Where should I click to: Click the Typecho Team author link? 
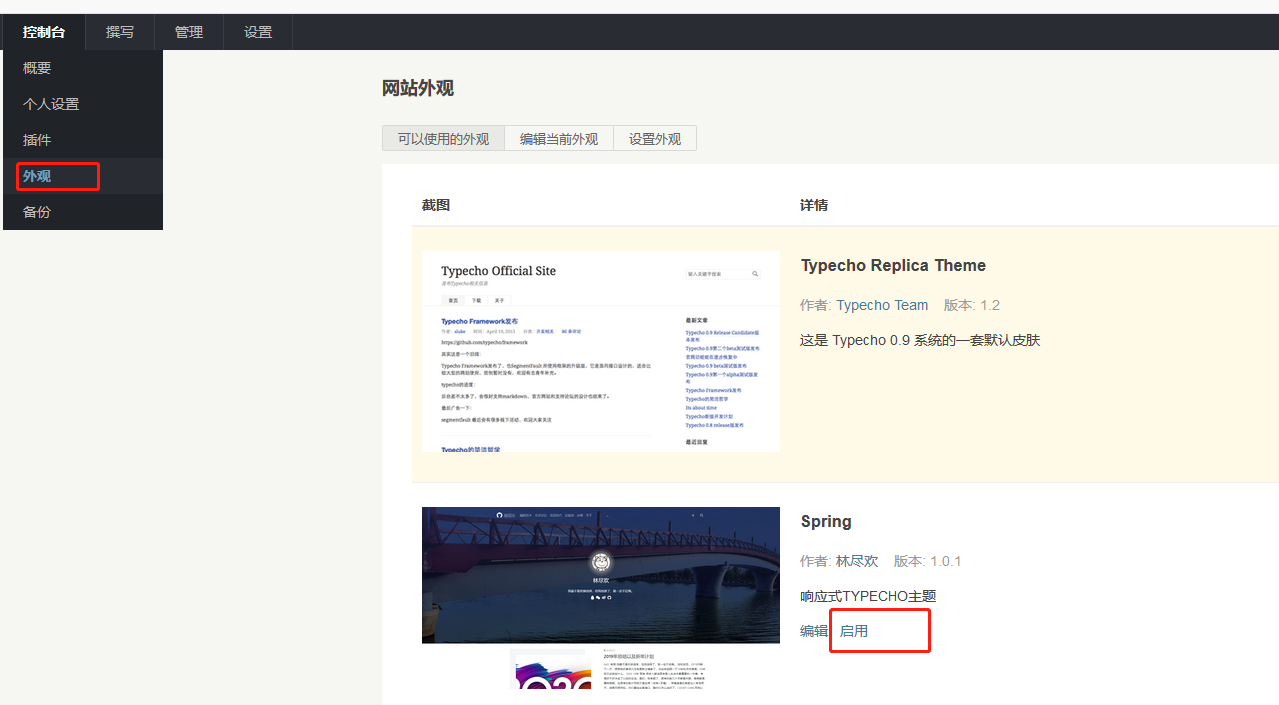click(x=882, y=305)
